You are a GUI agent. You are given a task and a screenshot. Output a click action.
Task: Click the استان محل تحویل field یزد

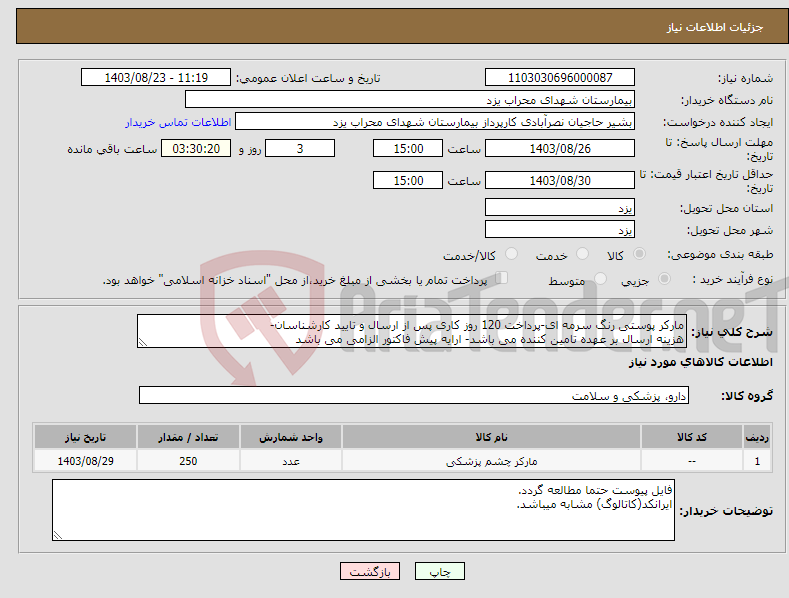[560, 207]
